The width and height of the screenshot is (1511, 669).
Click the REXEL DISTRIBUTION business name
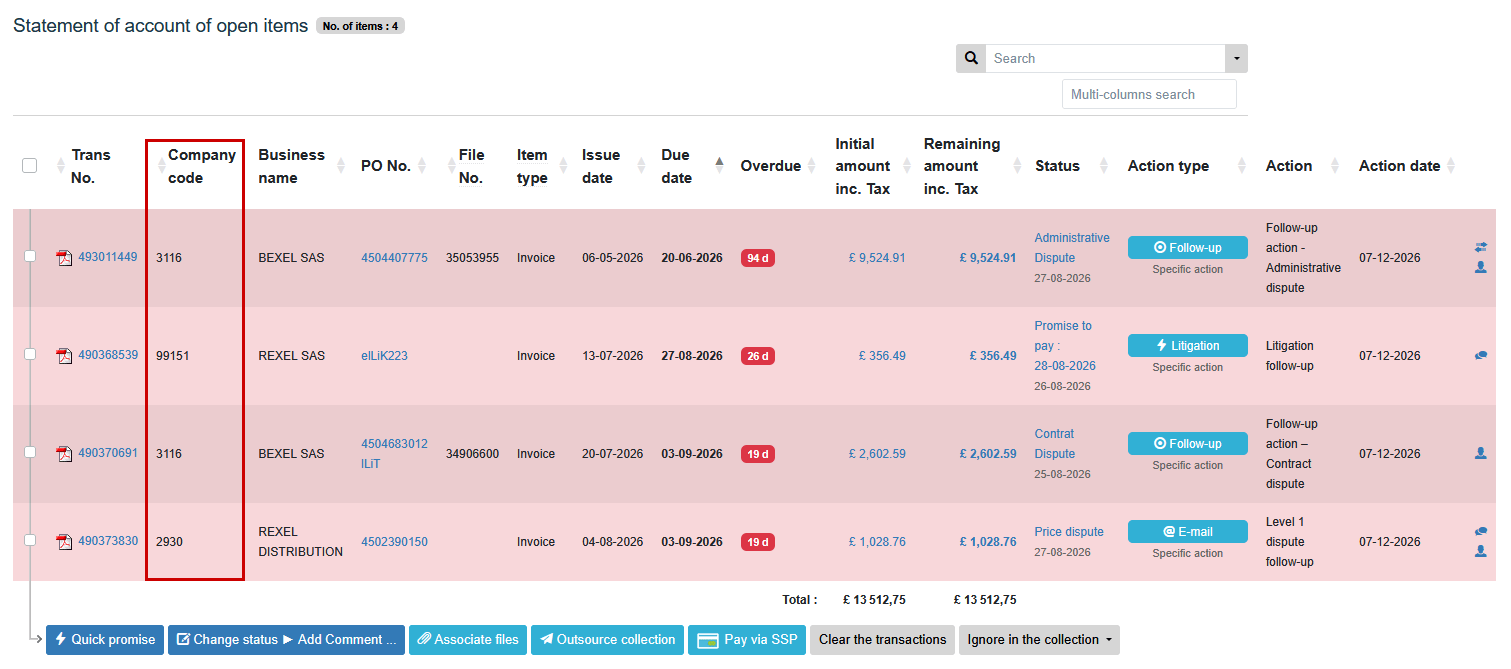(300, 542)
